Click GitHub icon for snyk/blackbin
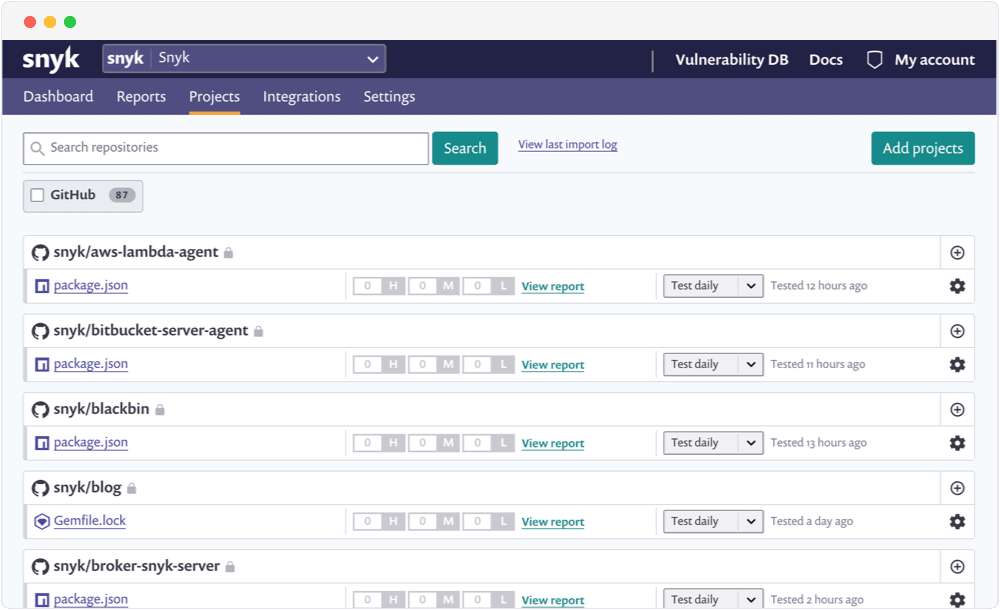 click(40, 410)
